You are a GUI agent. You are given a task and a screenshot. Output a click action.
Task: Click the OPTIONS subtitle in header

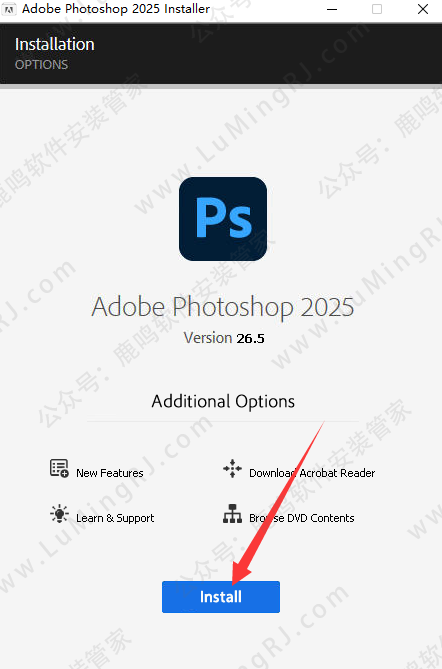pos(41,65)
